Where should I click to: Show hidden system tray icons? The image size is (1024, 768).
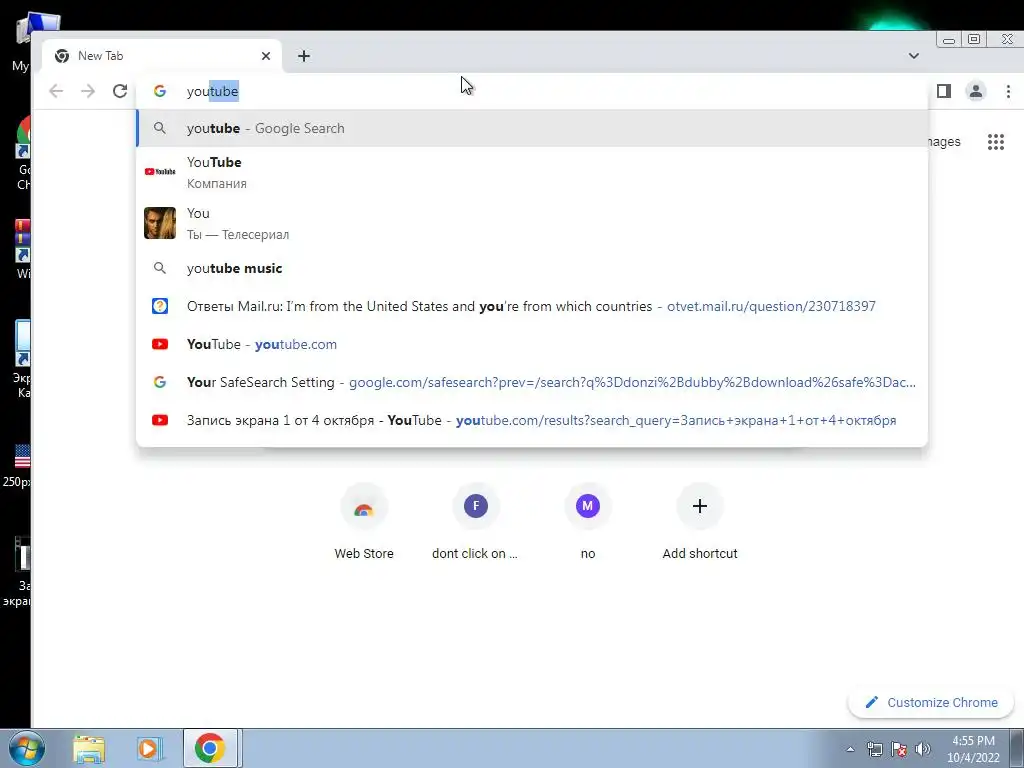point(850,749)
